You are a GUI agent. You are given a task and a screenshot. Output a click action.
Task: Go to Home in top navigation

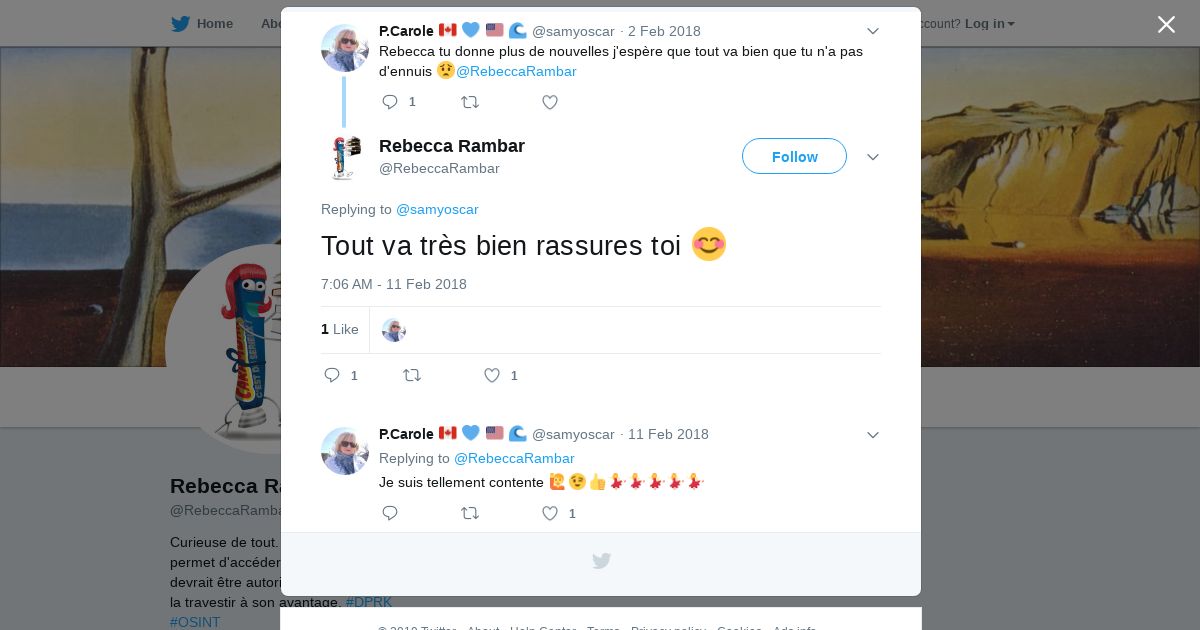(215, 24)
